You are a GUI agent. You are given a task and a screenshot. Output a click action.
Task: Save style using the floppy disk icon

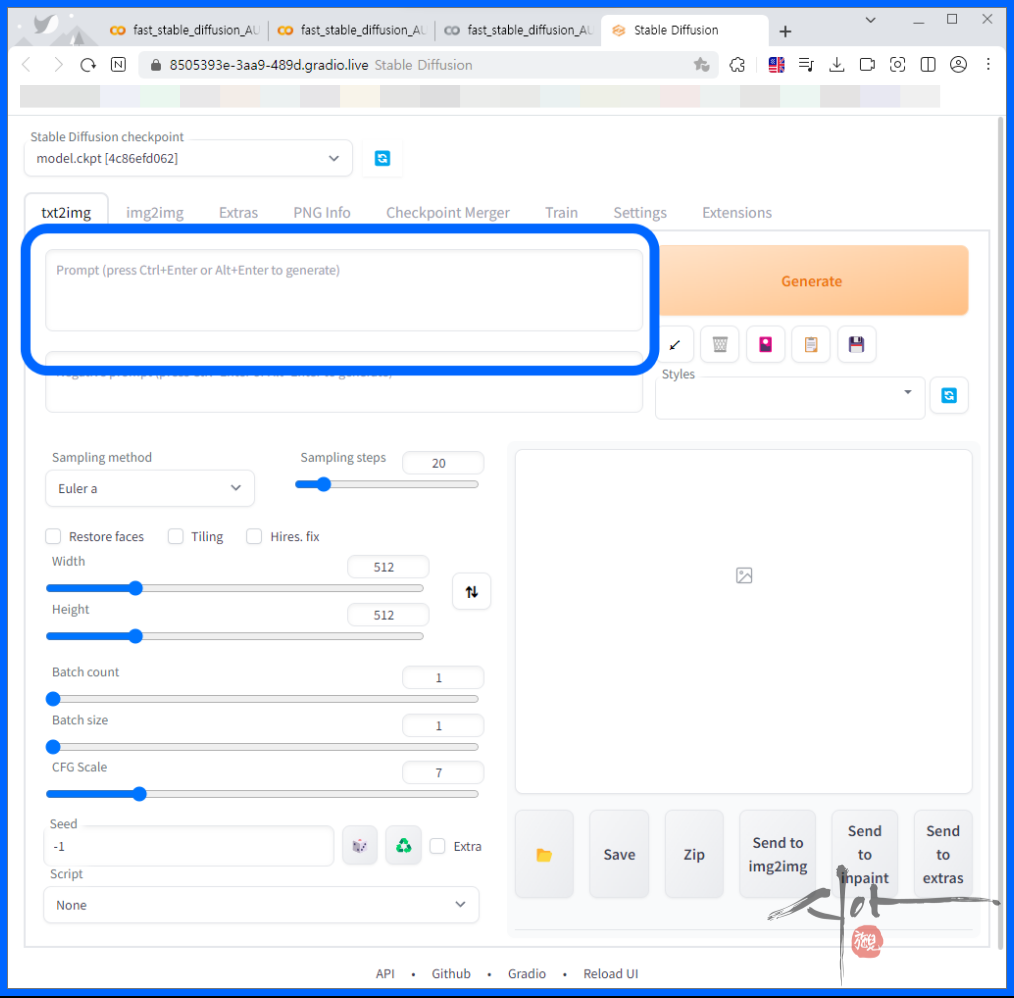click(x=857, y=345)
